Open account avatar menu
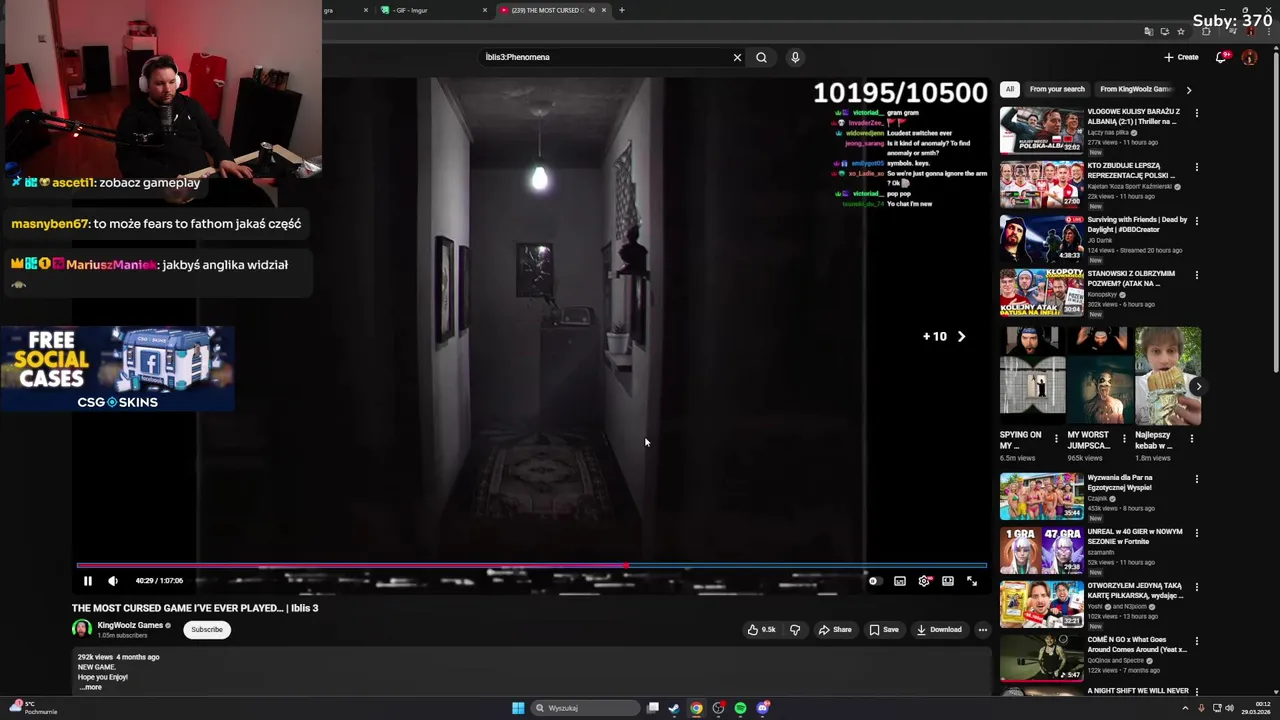 coord(1249,57)
